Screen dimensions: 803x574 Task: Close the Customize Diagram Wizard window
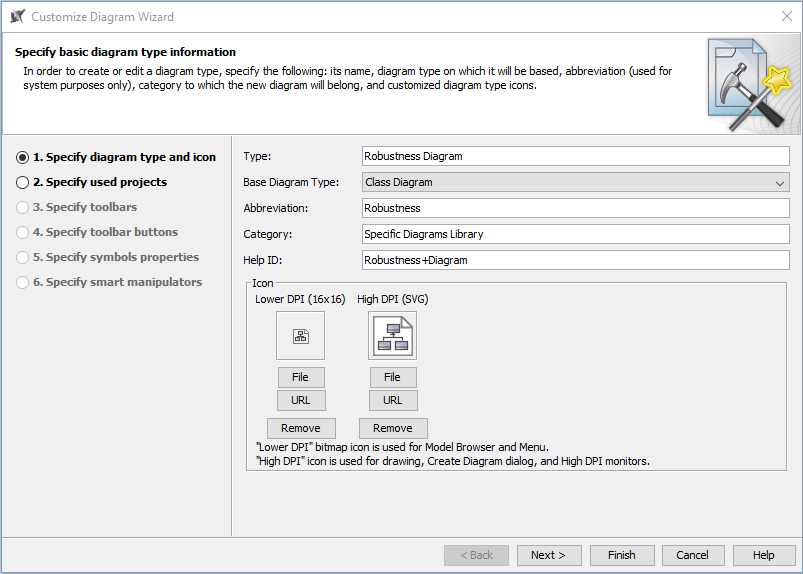pos(786,16)
